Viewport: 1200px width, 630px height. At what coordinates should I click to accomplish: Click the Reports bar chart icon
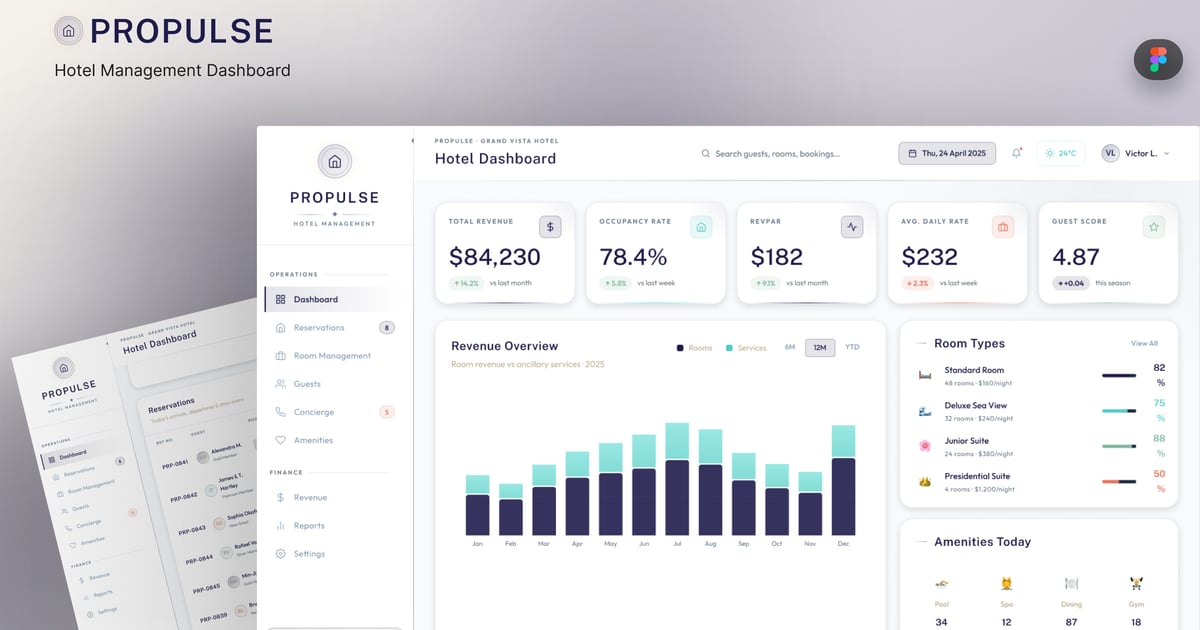point(281,525)
